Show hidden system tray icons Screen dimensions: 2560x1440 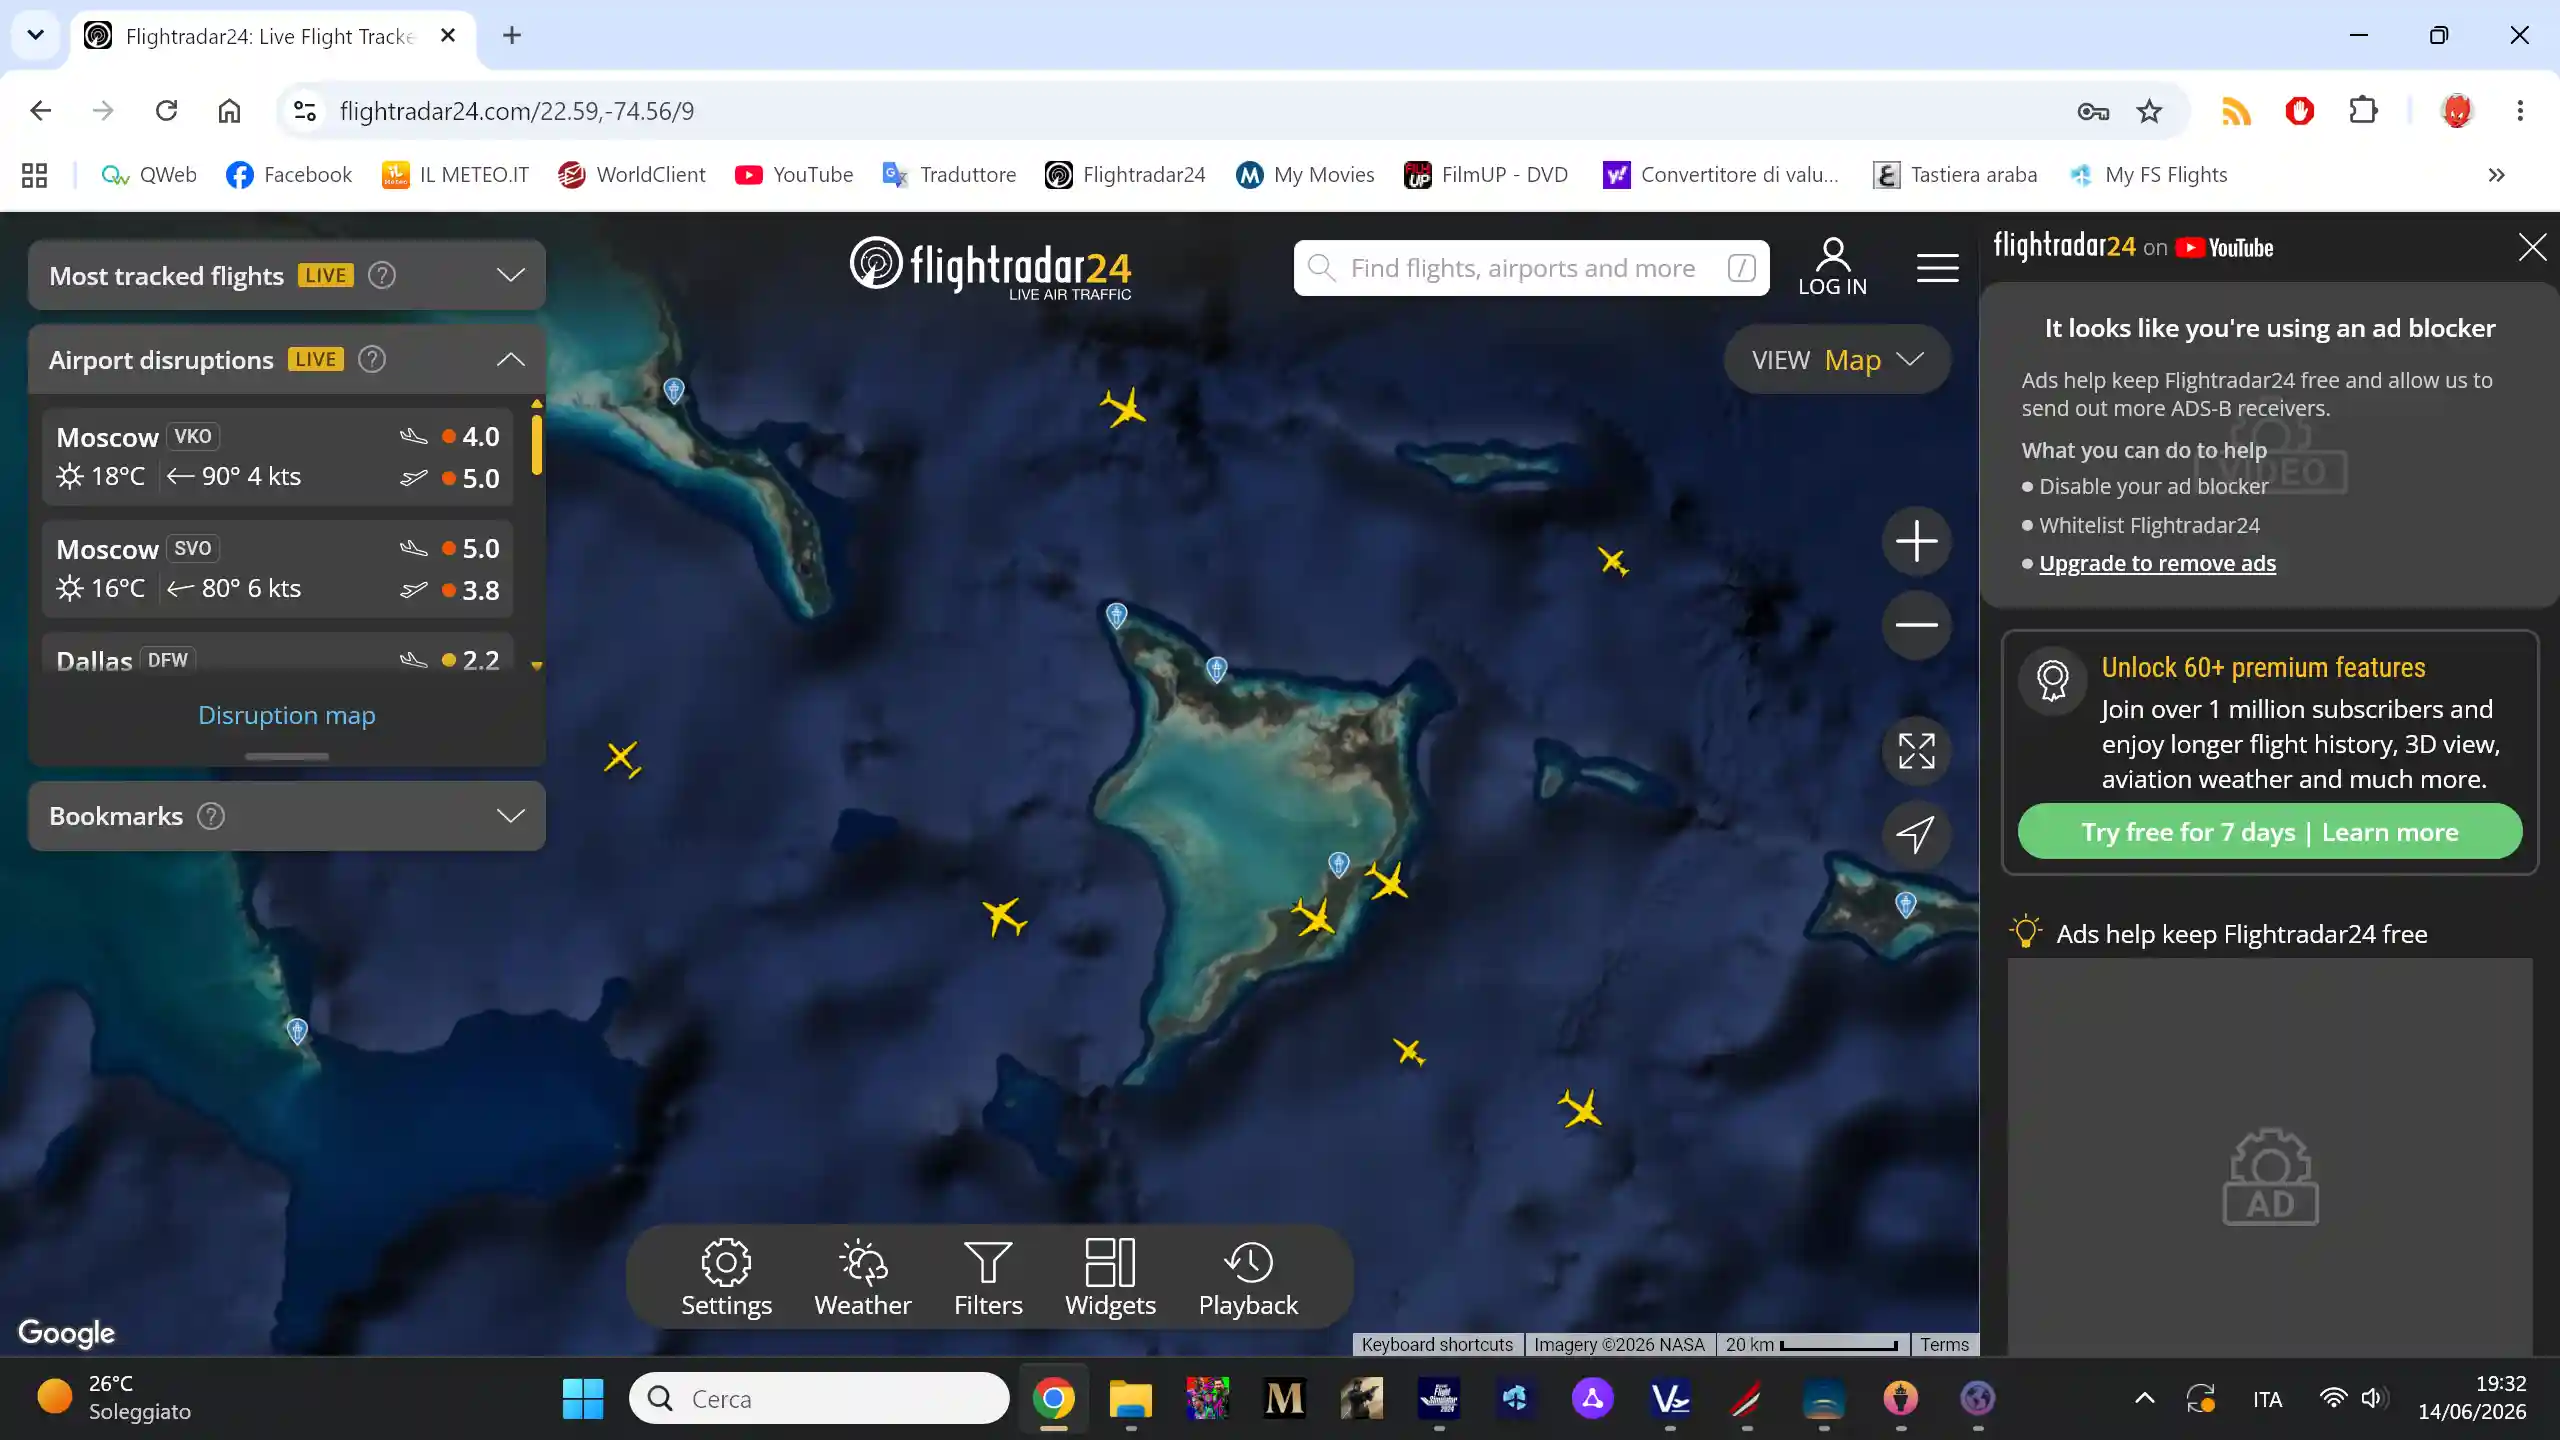(x=2144, y=1398)
